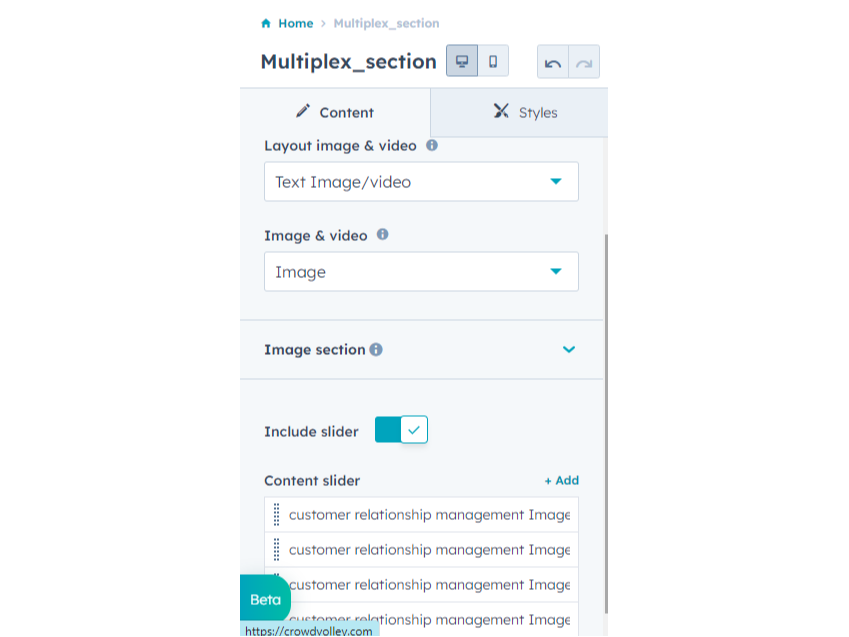Click info icon beside Image & video label
The image size is (849, 637).
[382, 235]
